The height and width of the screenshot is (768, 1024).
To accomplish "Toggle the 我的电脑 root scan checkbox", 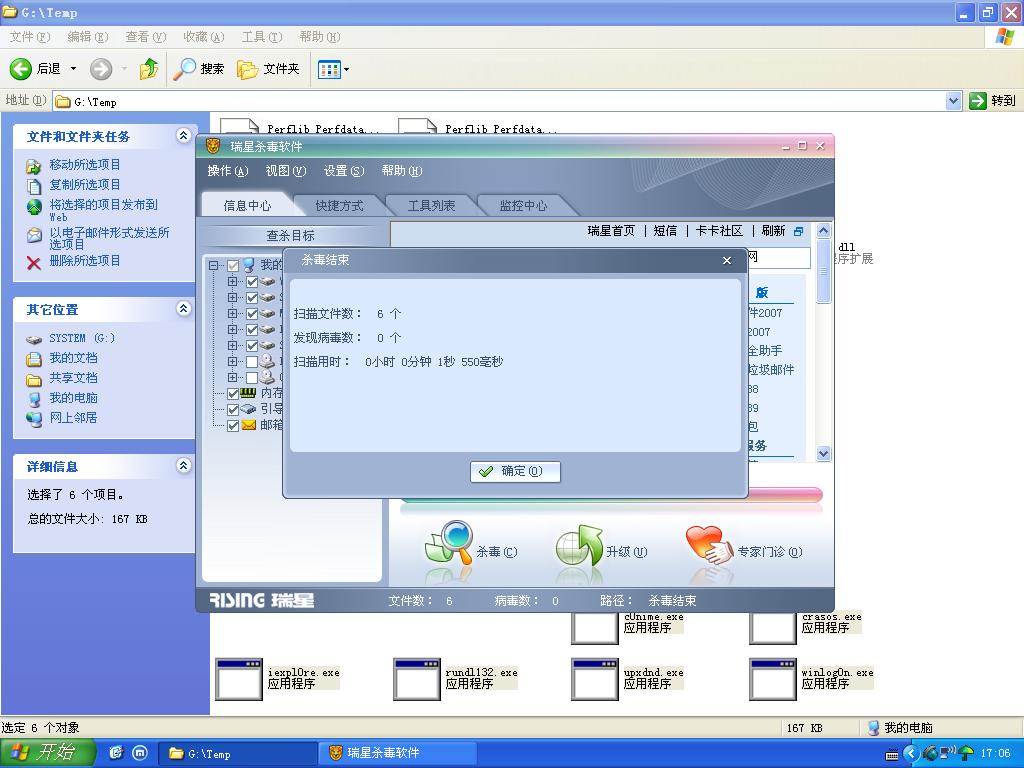I will (x=233, y=265).
